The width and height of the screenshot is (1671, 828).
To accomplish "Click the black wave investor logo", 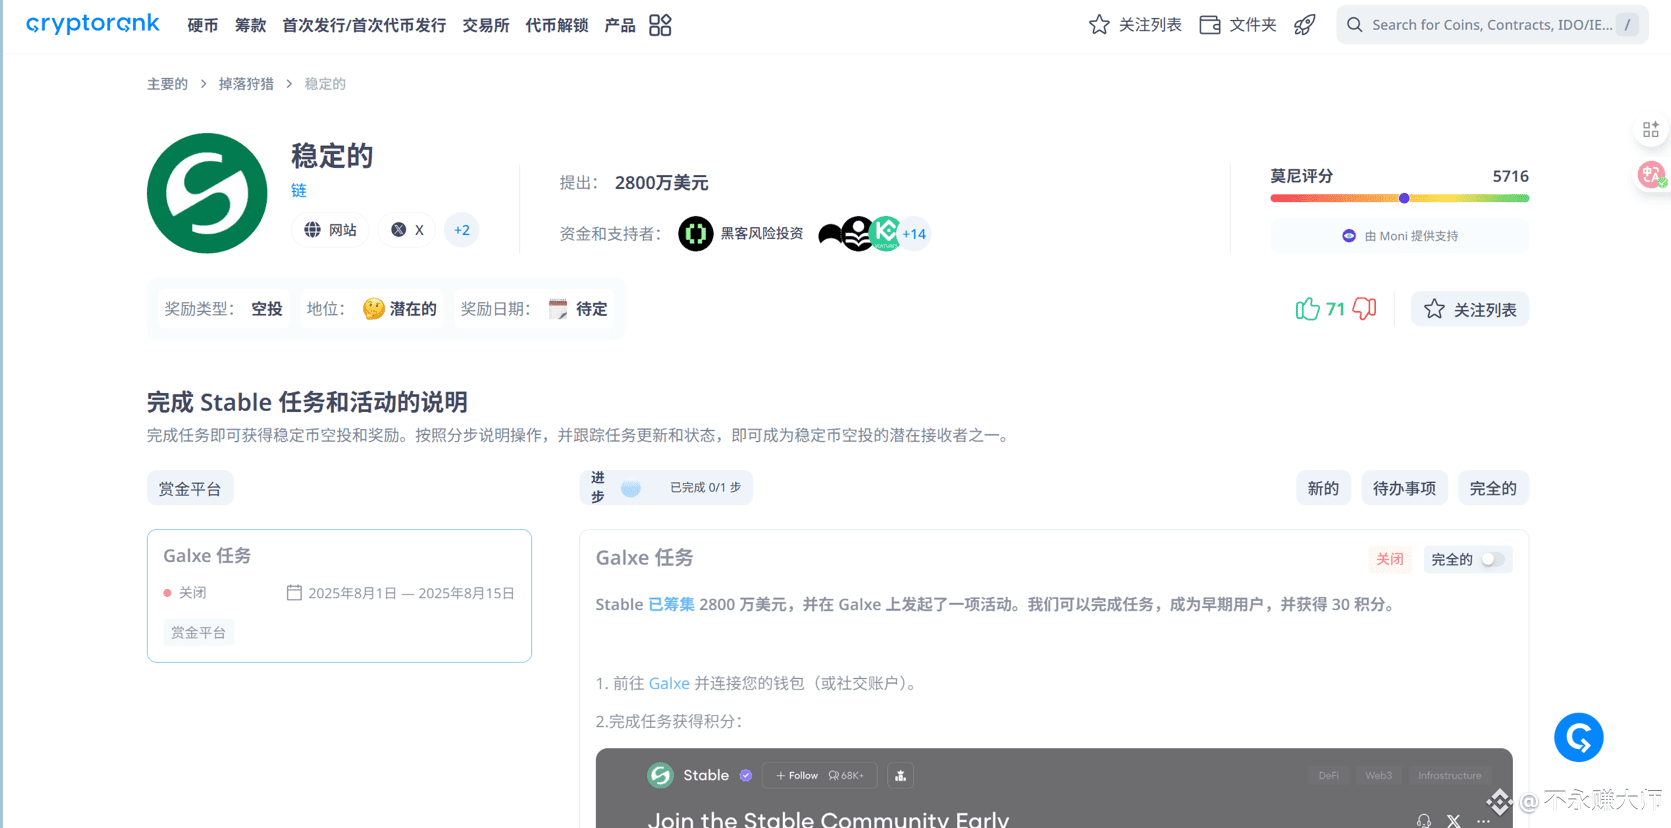I will (830, 235).
